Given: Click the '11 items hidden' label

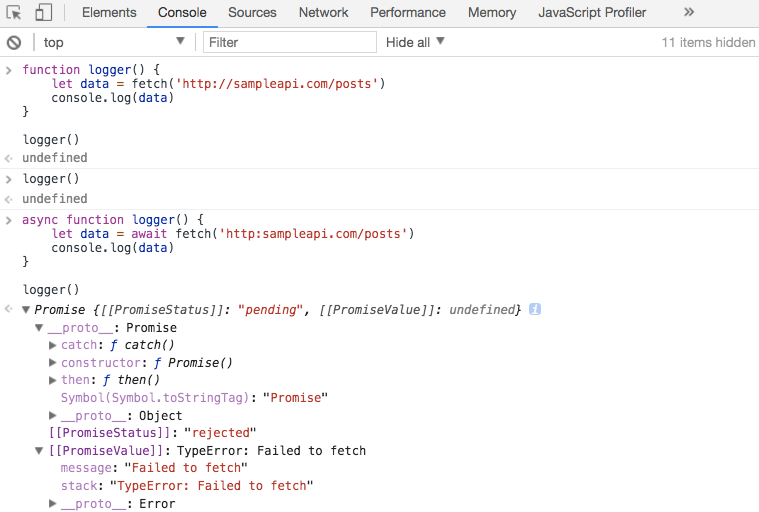Looking at the screenshot, I should click(708, 43).
